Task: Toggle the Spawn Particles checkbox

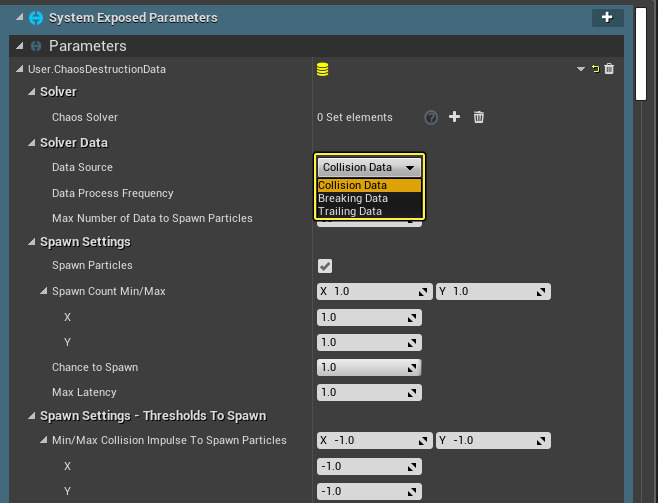Action: point(325,266)
